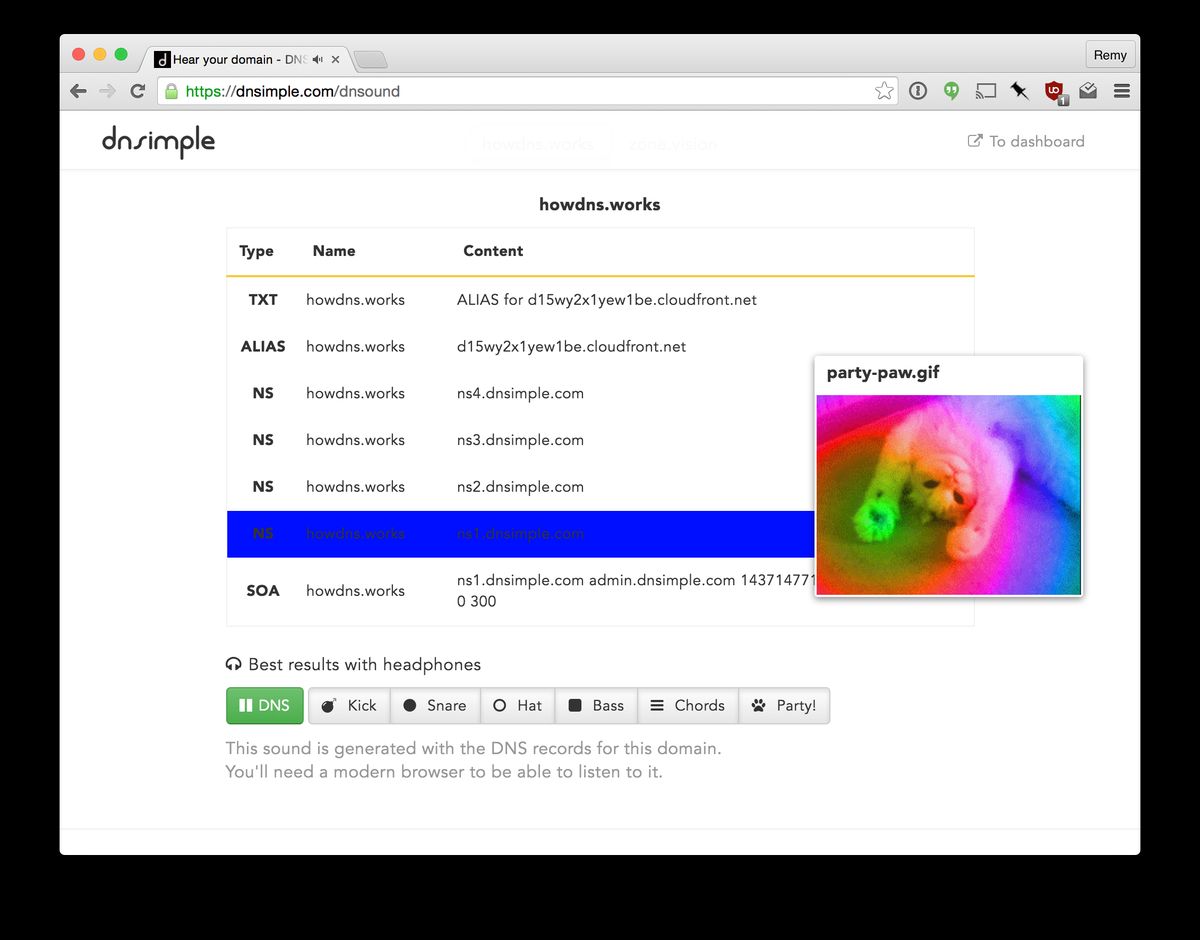The height and width of the screenshot is (940, 1200).
Task: Reload the page with the refresh icon
Action: (x=138, y=91)
